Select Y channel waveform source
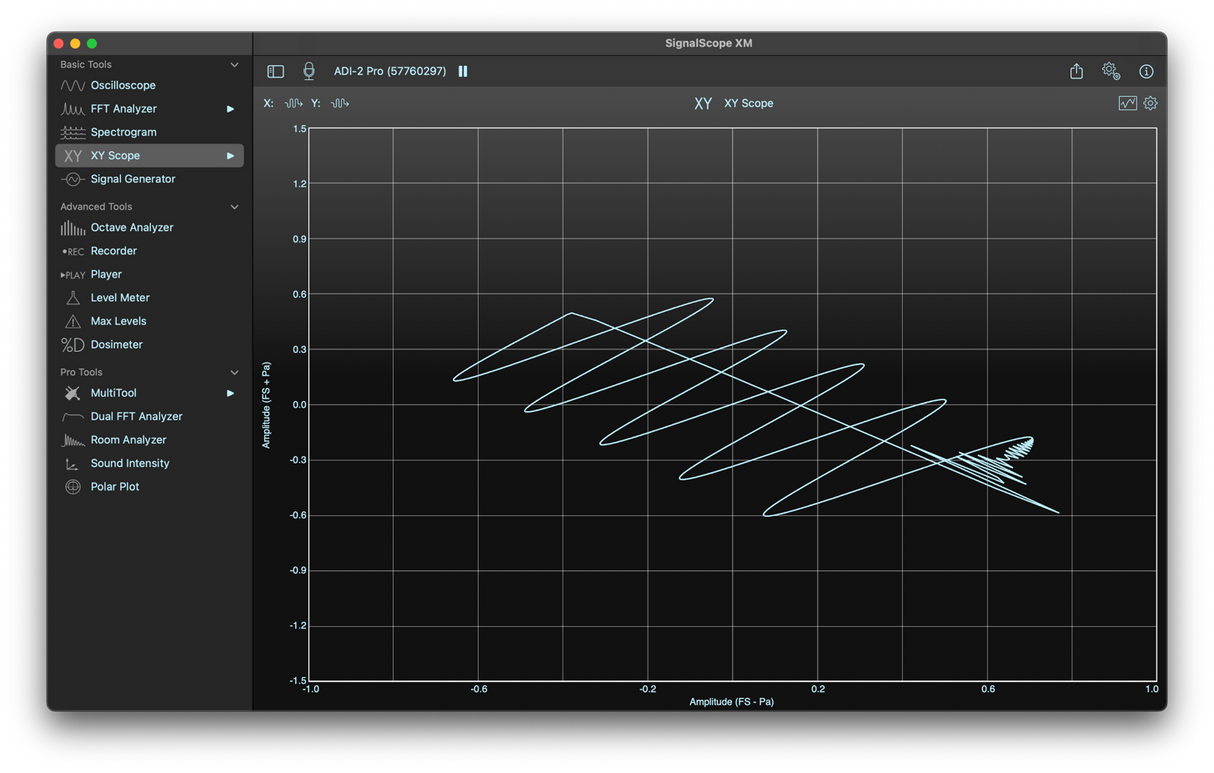 [340, 103]
